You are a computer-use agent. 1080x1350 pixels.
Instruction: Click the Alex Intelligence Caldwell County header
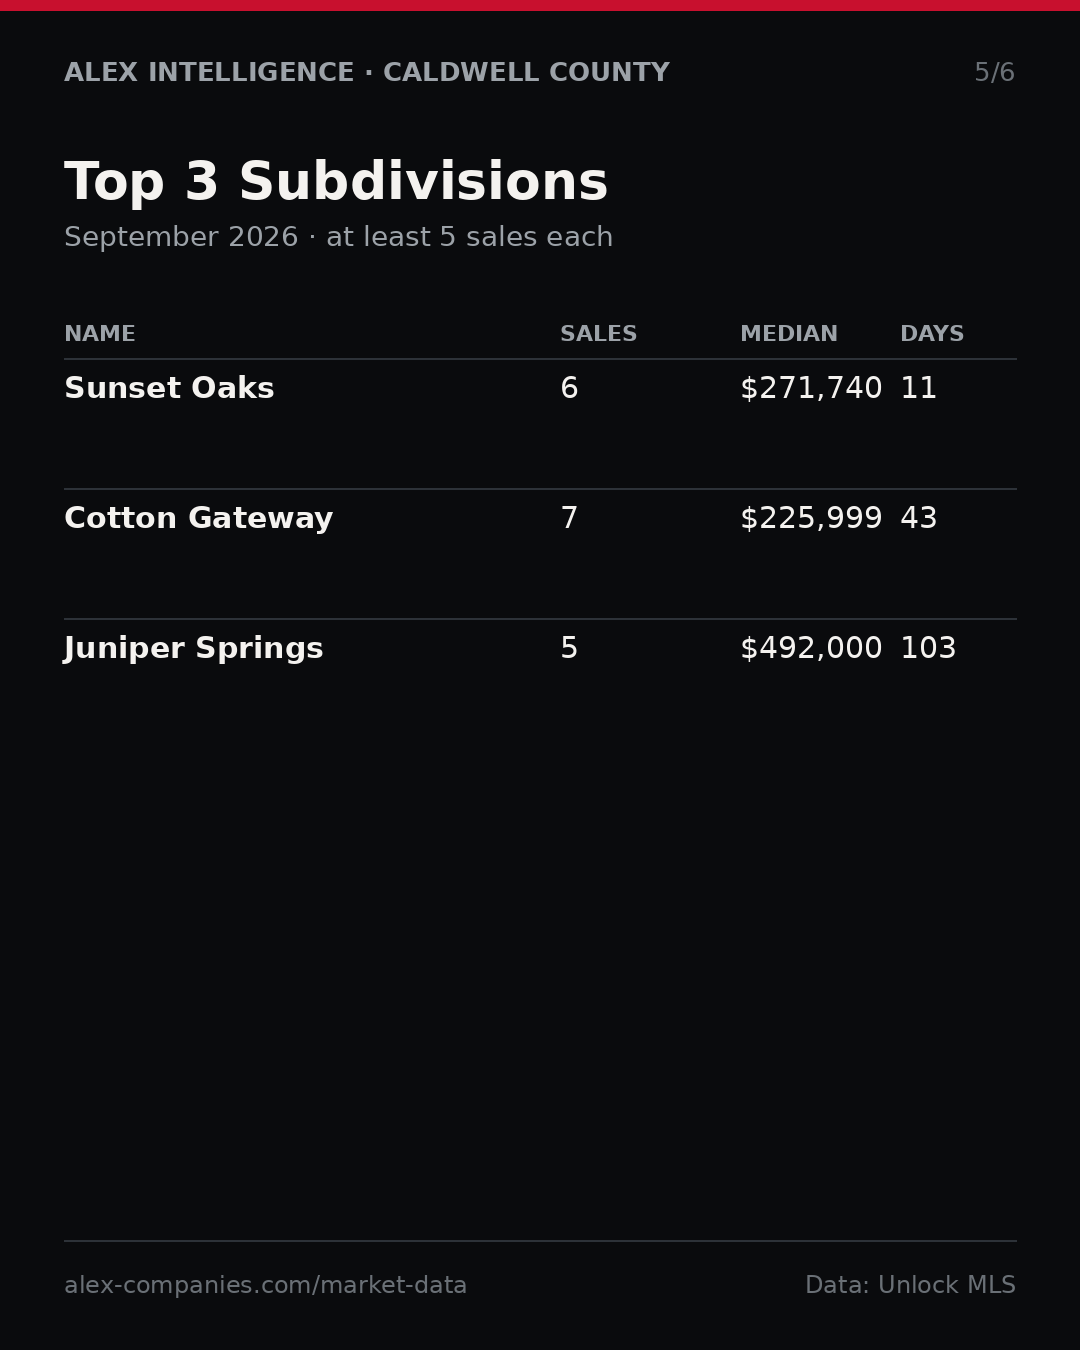pos(367,73)
